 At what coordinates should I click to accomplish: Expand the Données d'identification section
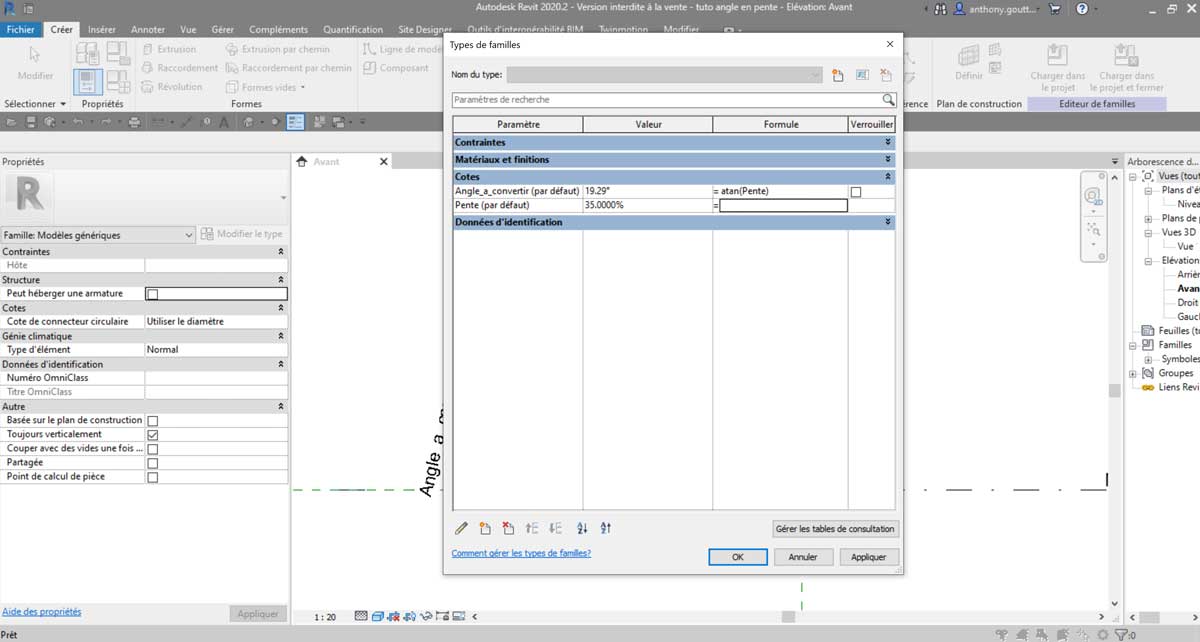(888, 221)
